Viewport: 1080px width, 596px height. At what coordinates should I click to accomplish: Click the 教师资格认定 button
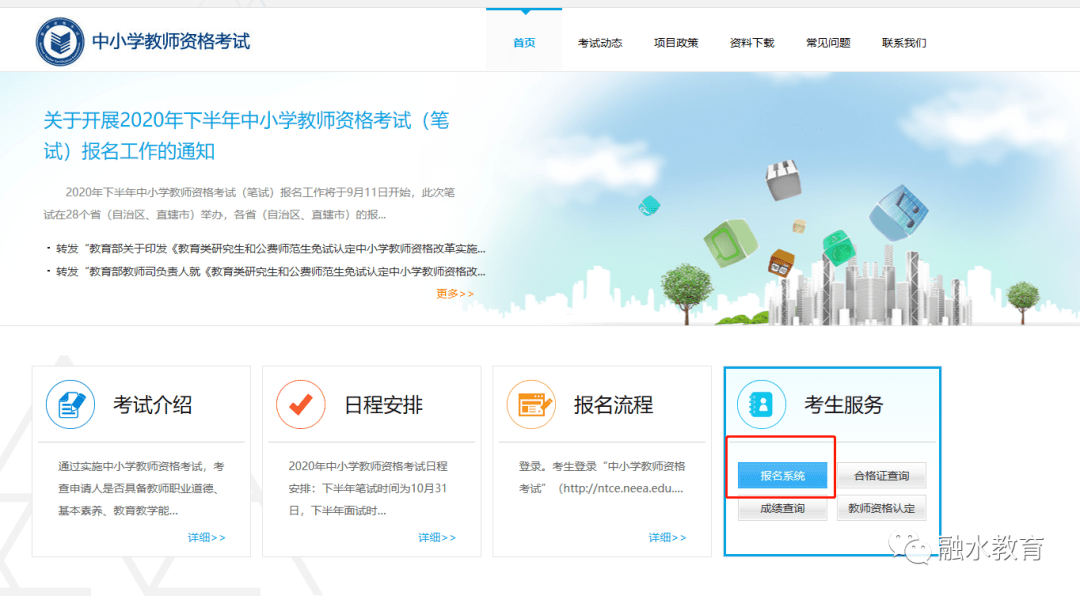[x=881, y=508]
